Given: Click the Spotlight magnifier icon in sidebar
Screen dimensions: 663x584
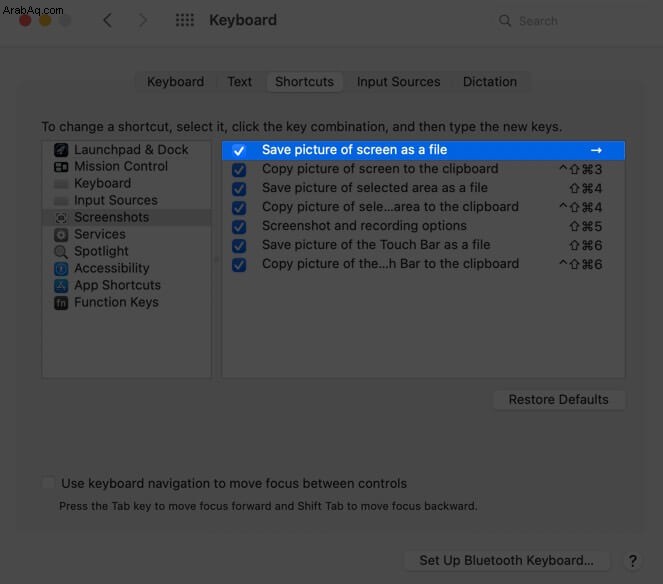Looking at the screenshot, I should coord(61,252).
